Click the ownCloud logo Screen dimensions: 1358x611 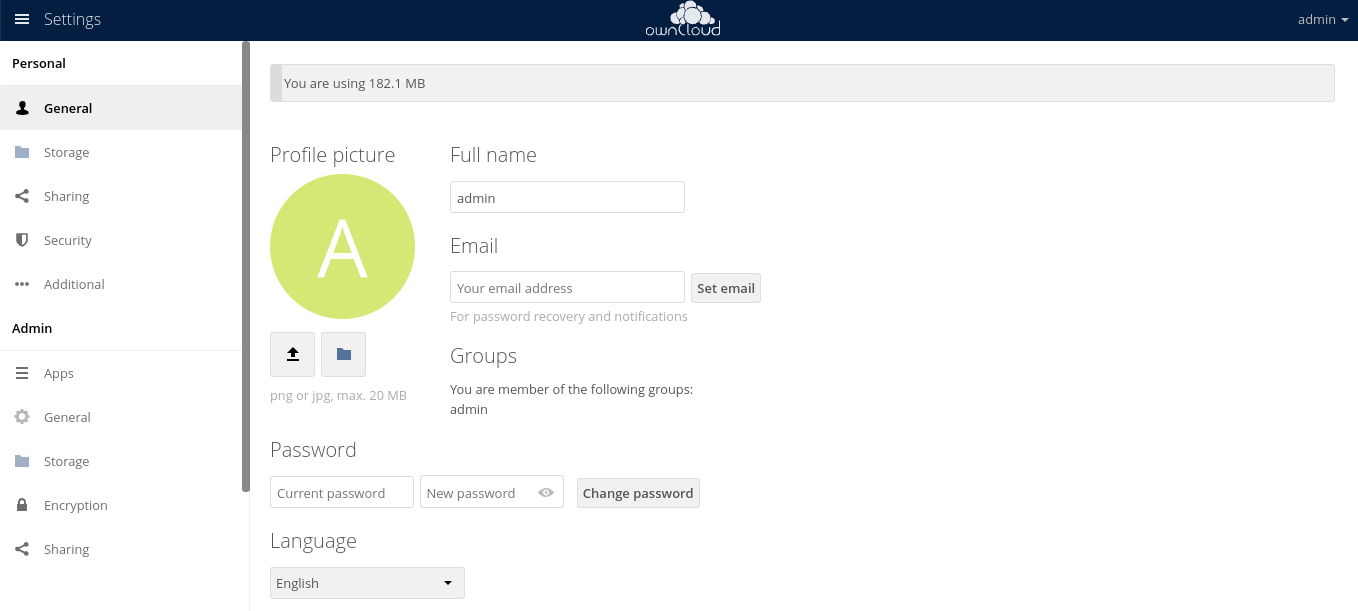[x=683, y=19]
